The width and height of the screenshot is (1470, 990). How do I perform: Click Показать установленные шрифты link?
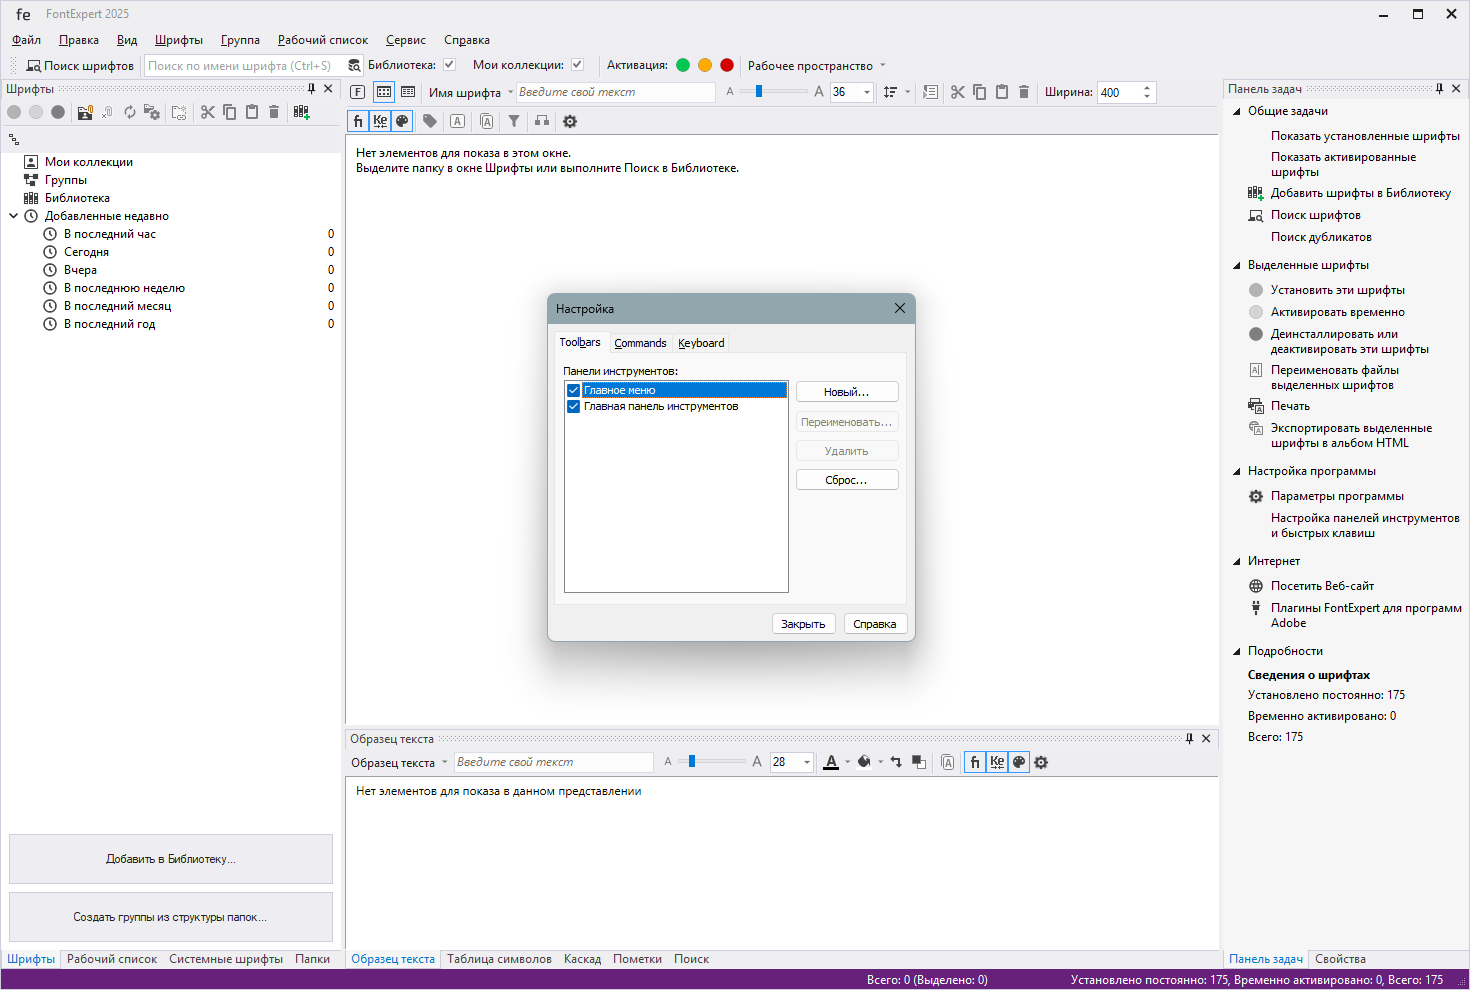pos(1365,136)
